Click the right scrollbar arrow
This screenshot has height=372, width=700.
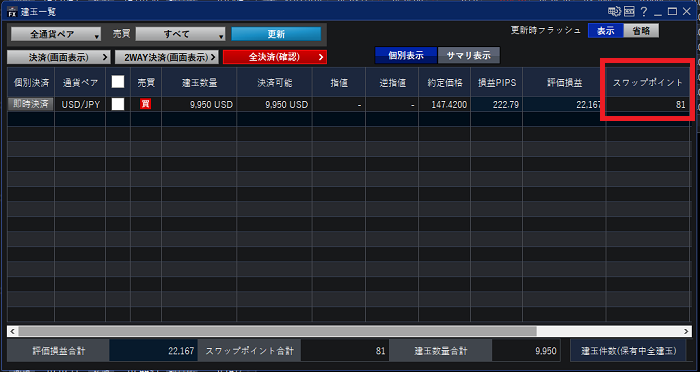pos(686,331)
